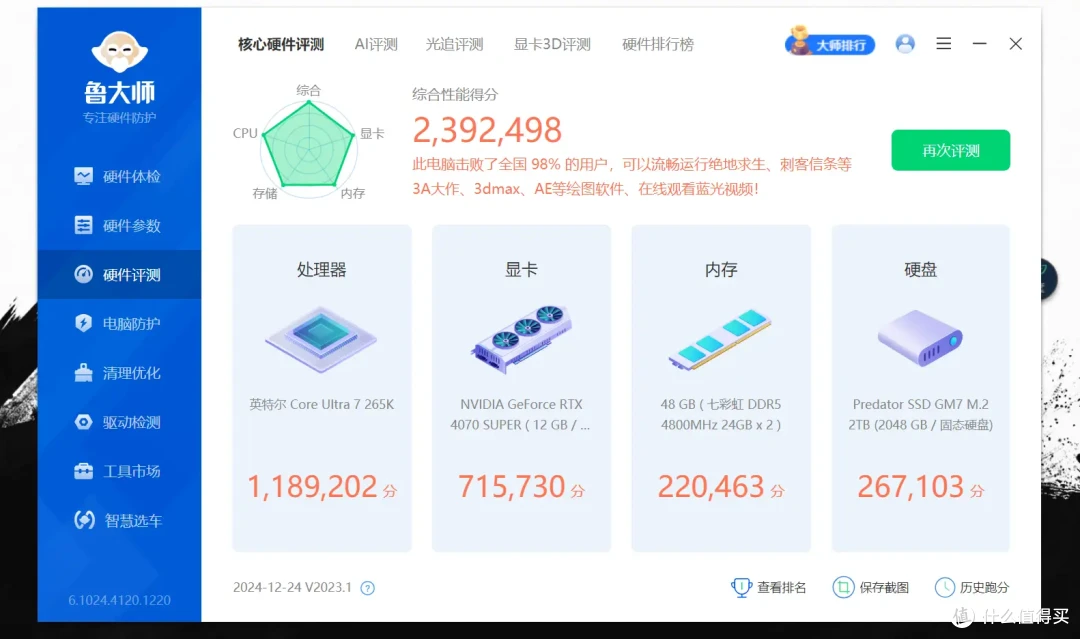Open the hamburger menu icon
Image resolution: width=1080 pixels, height=639 pixels.
click(x=944, y=43)
